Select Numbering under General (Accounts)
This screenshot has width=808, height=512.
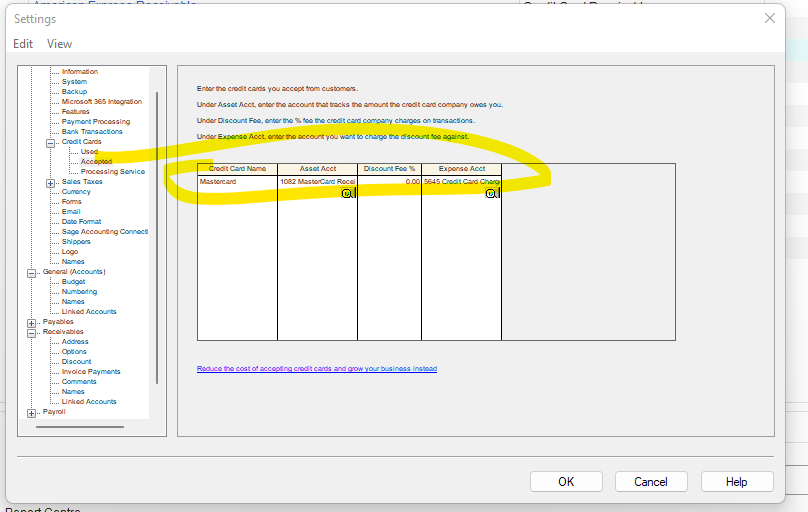(79, 292)
